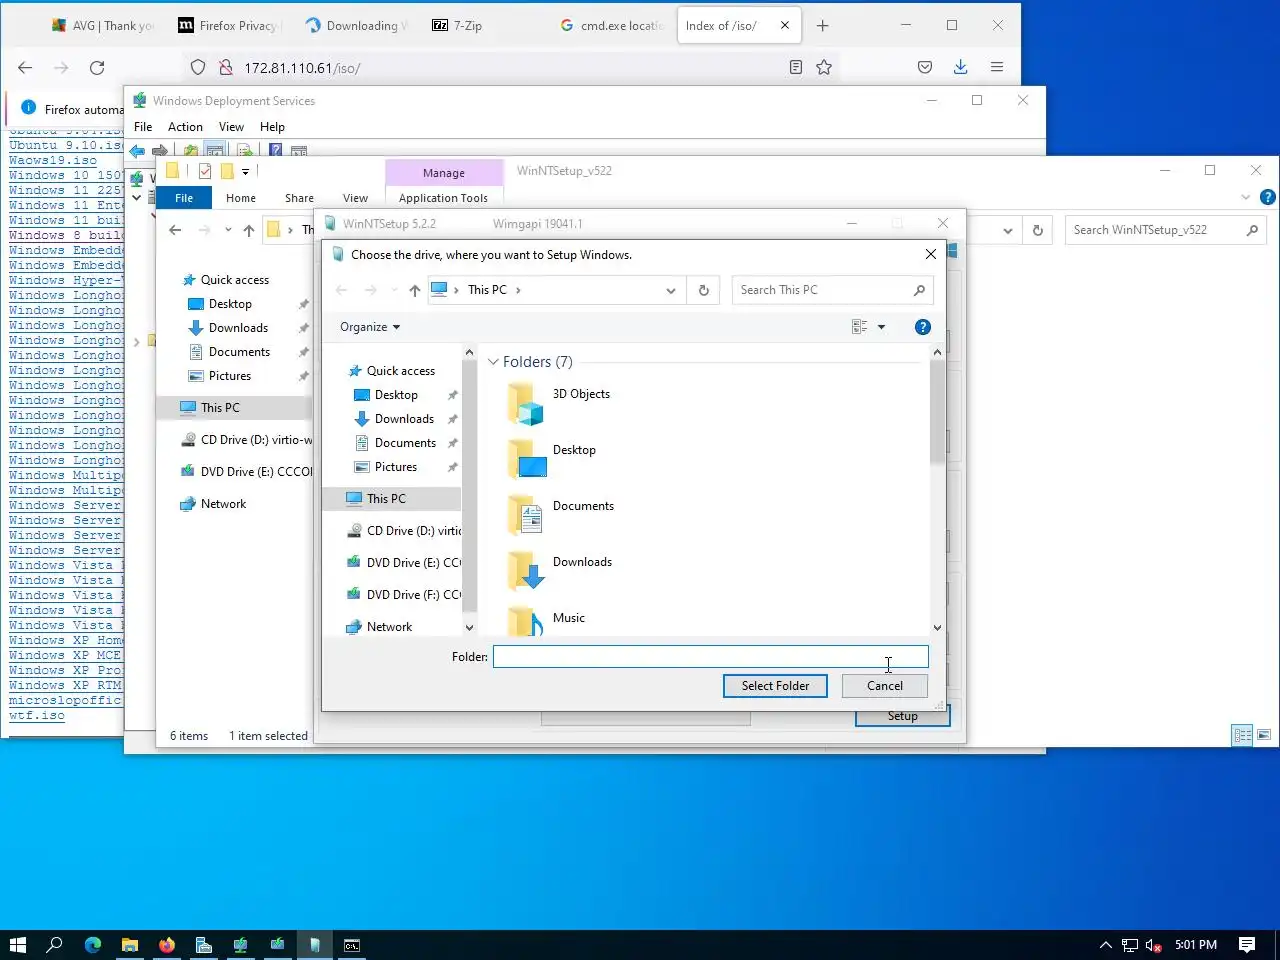The height and width of the screenshot is (960, 1280).
Task: Select Quick access in dialog tree
Action: (x=401, y=371)
